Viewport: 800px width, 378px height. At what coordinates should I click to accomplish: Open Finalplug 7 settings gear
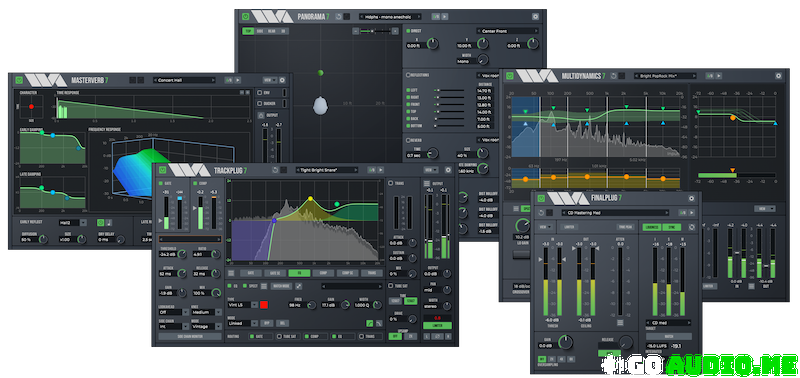[x=691, y=198]
